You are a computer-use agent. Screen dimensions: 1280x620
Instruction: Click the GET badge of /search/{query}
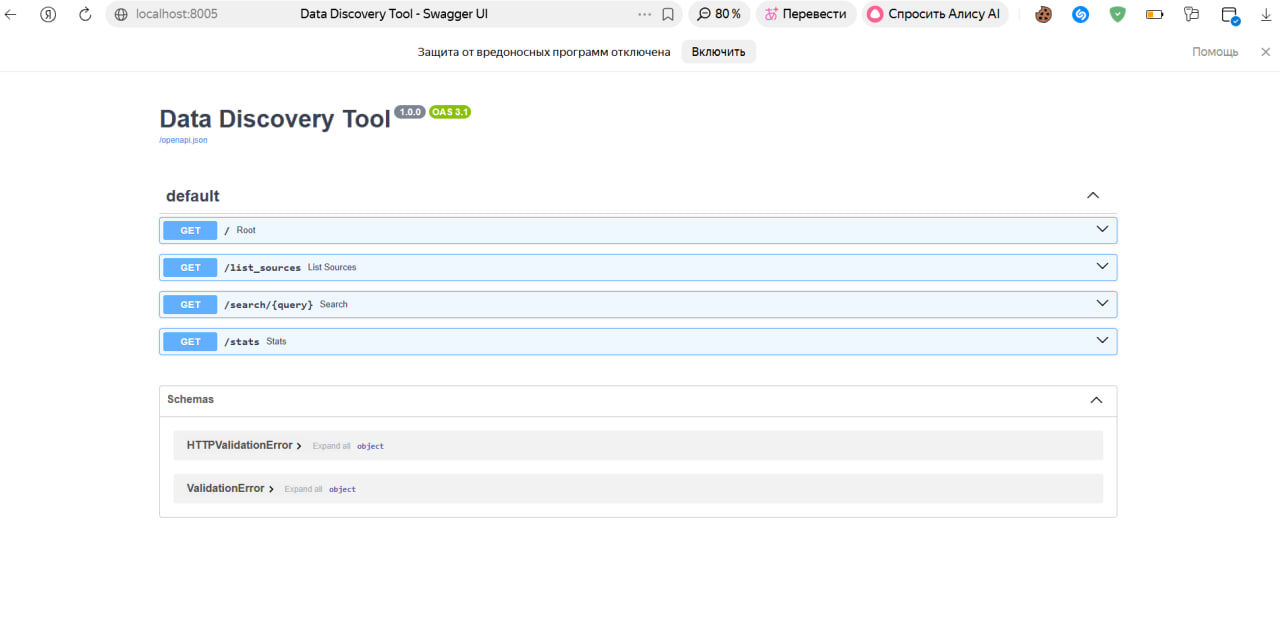pyautogui.click(x=190, y=304)
